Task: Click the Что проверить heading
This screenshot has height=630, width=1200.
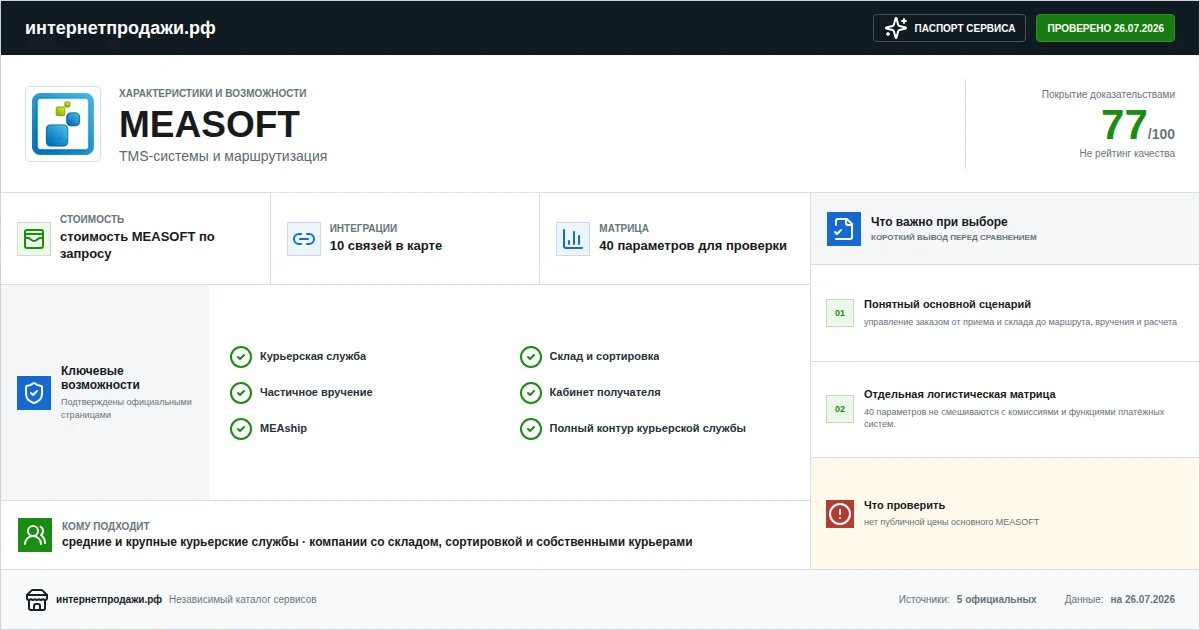Action: click(904, 505)
